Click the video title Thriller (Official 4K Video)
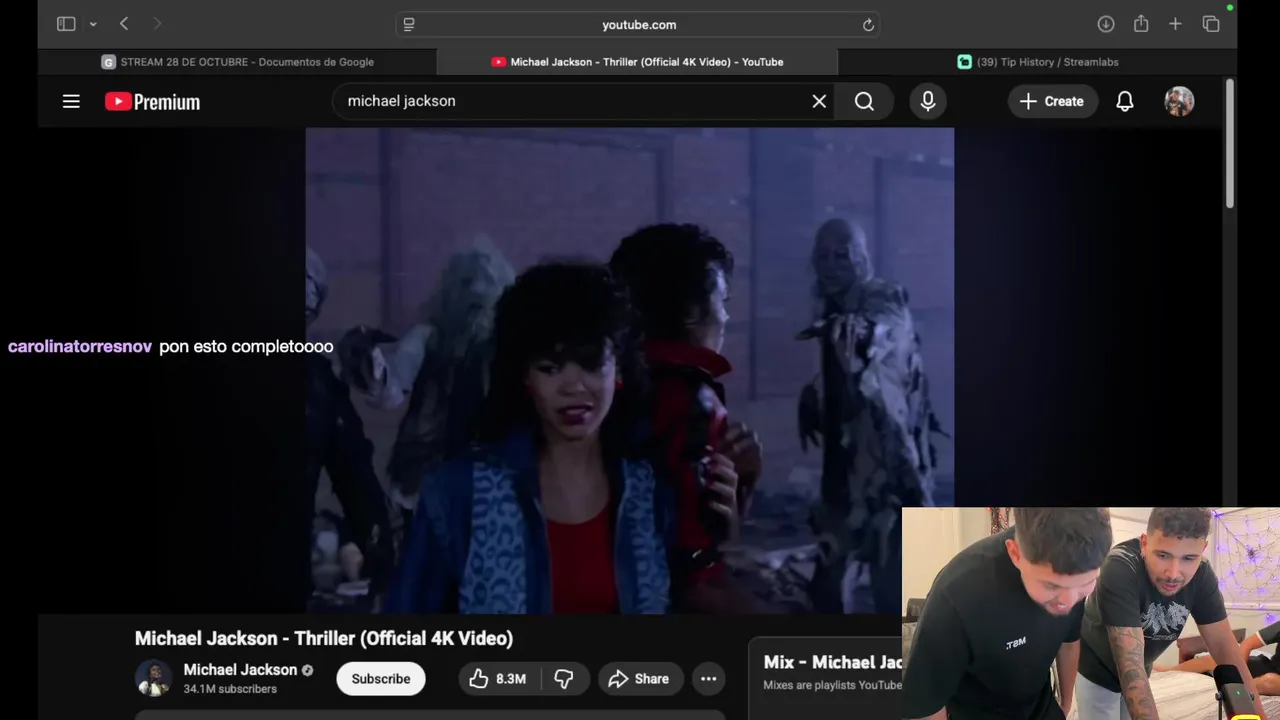1280x720 pixels. pos(324,638)
